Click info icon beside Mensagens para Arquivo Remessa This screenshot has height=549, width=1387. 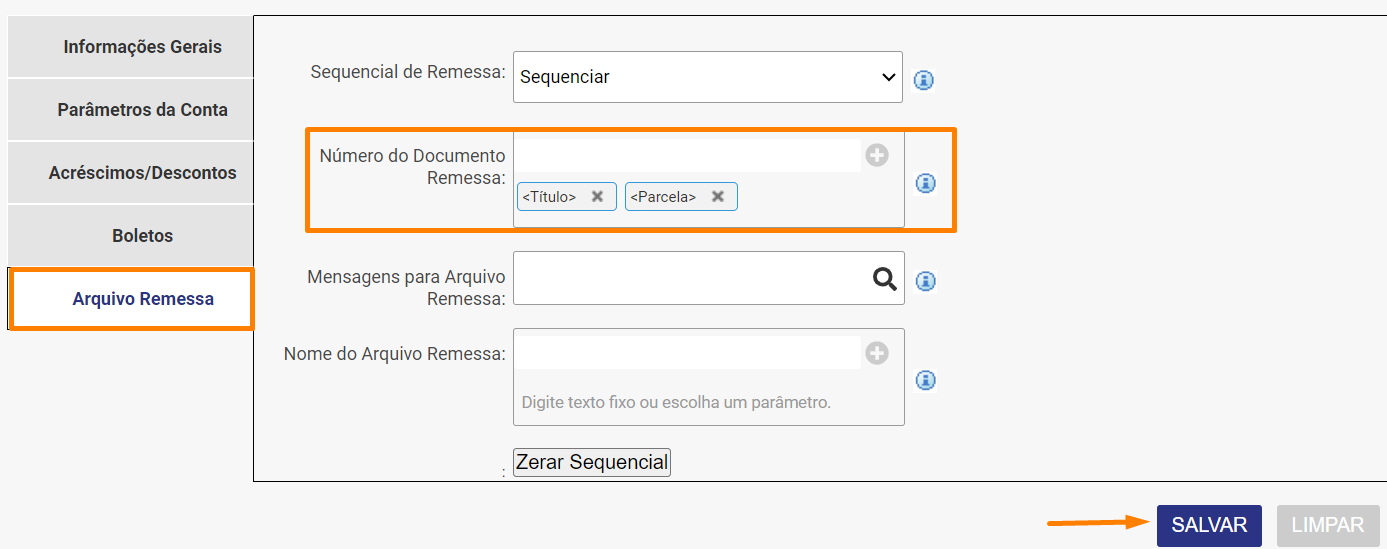(x=926, y=281)
